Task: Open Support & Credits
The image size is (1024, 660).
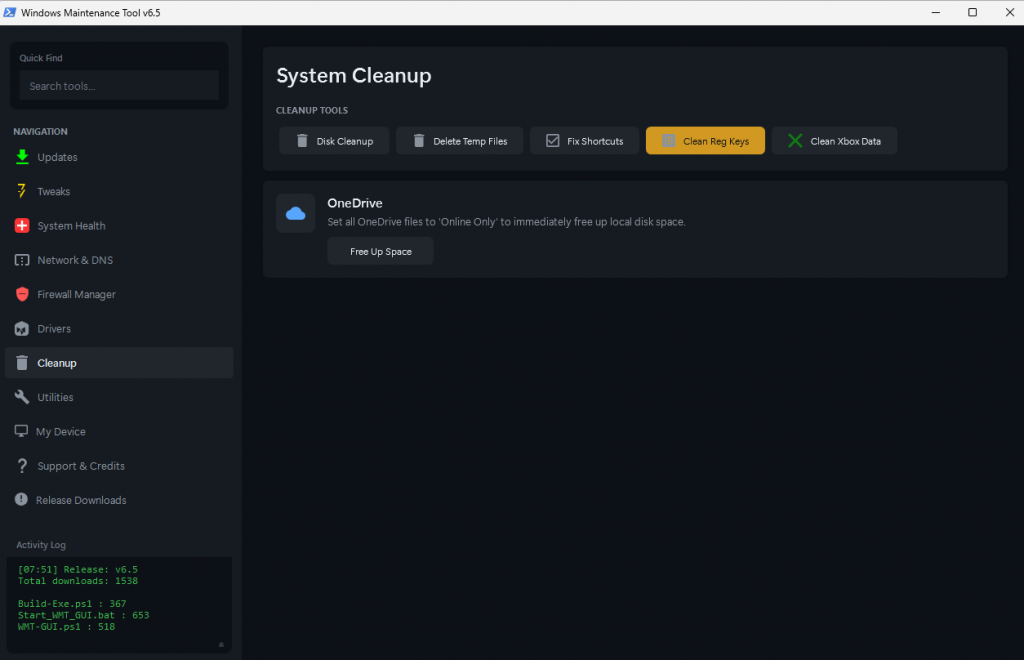Action: pyautogui.click(x=119, y=465)
